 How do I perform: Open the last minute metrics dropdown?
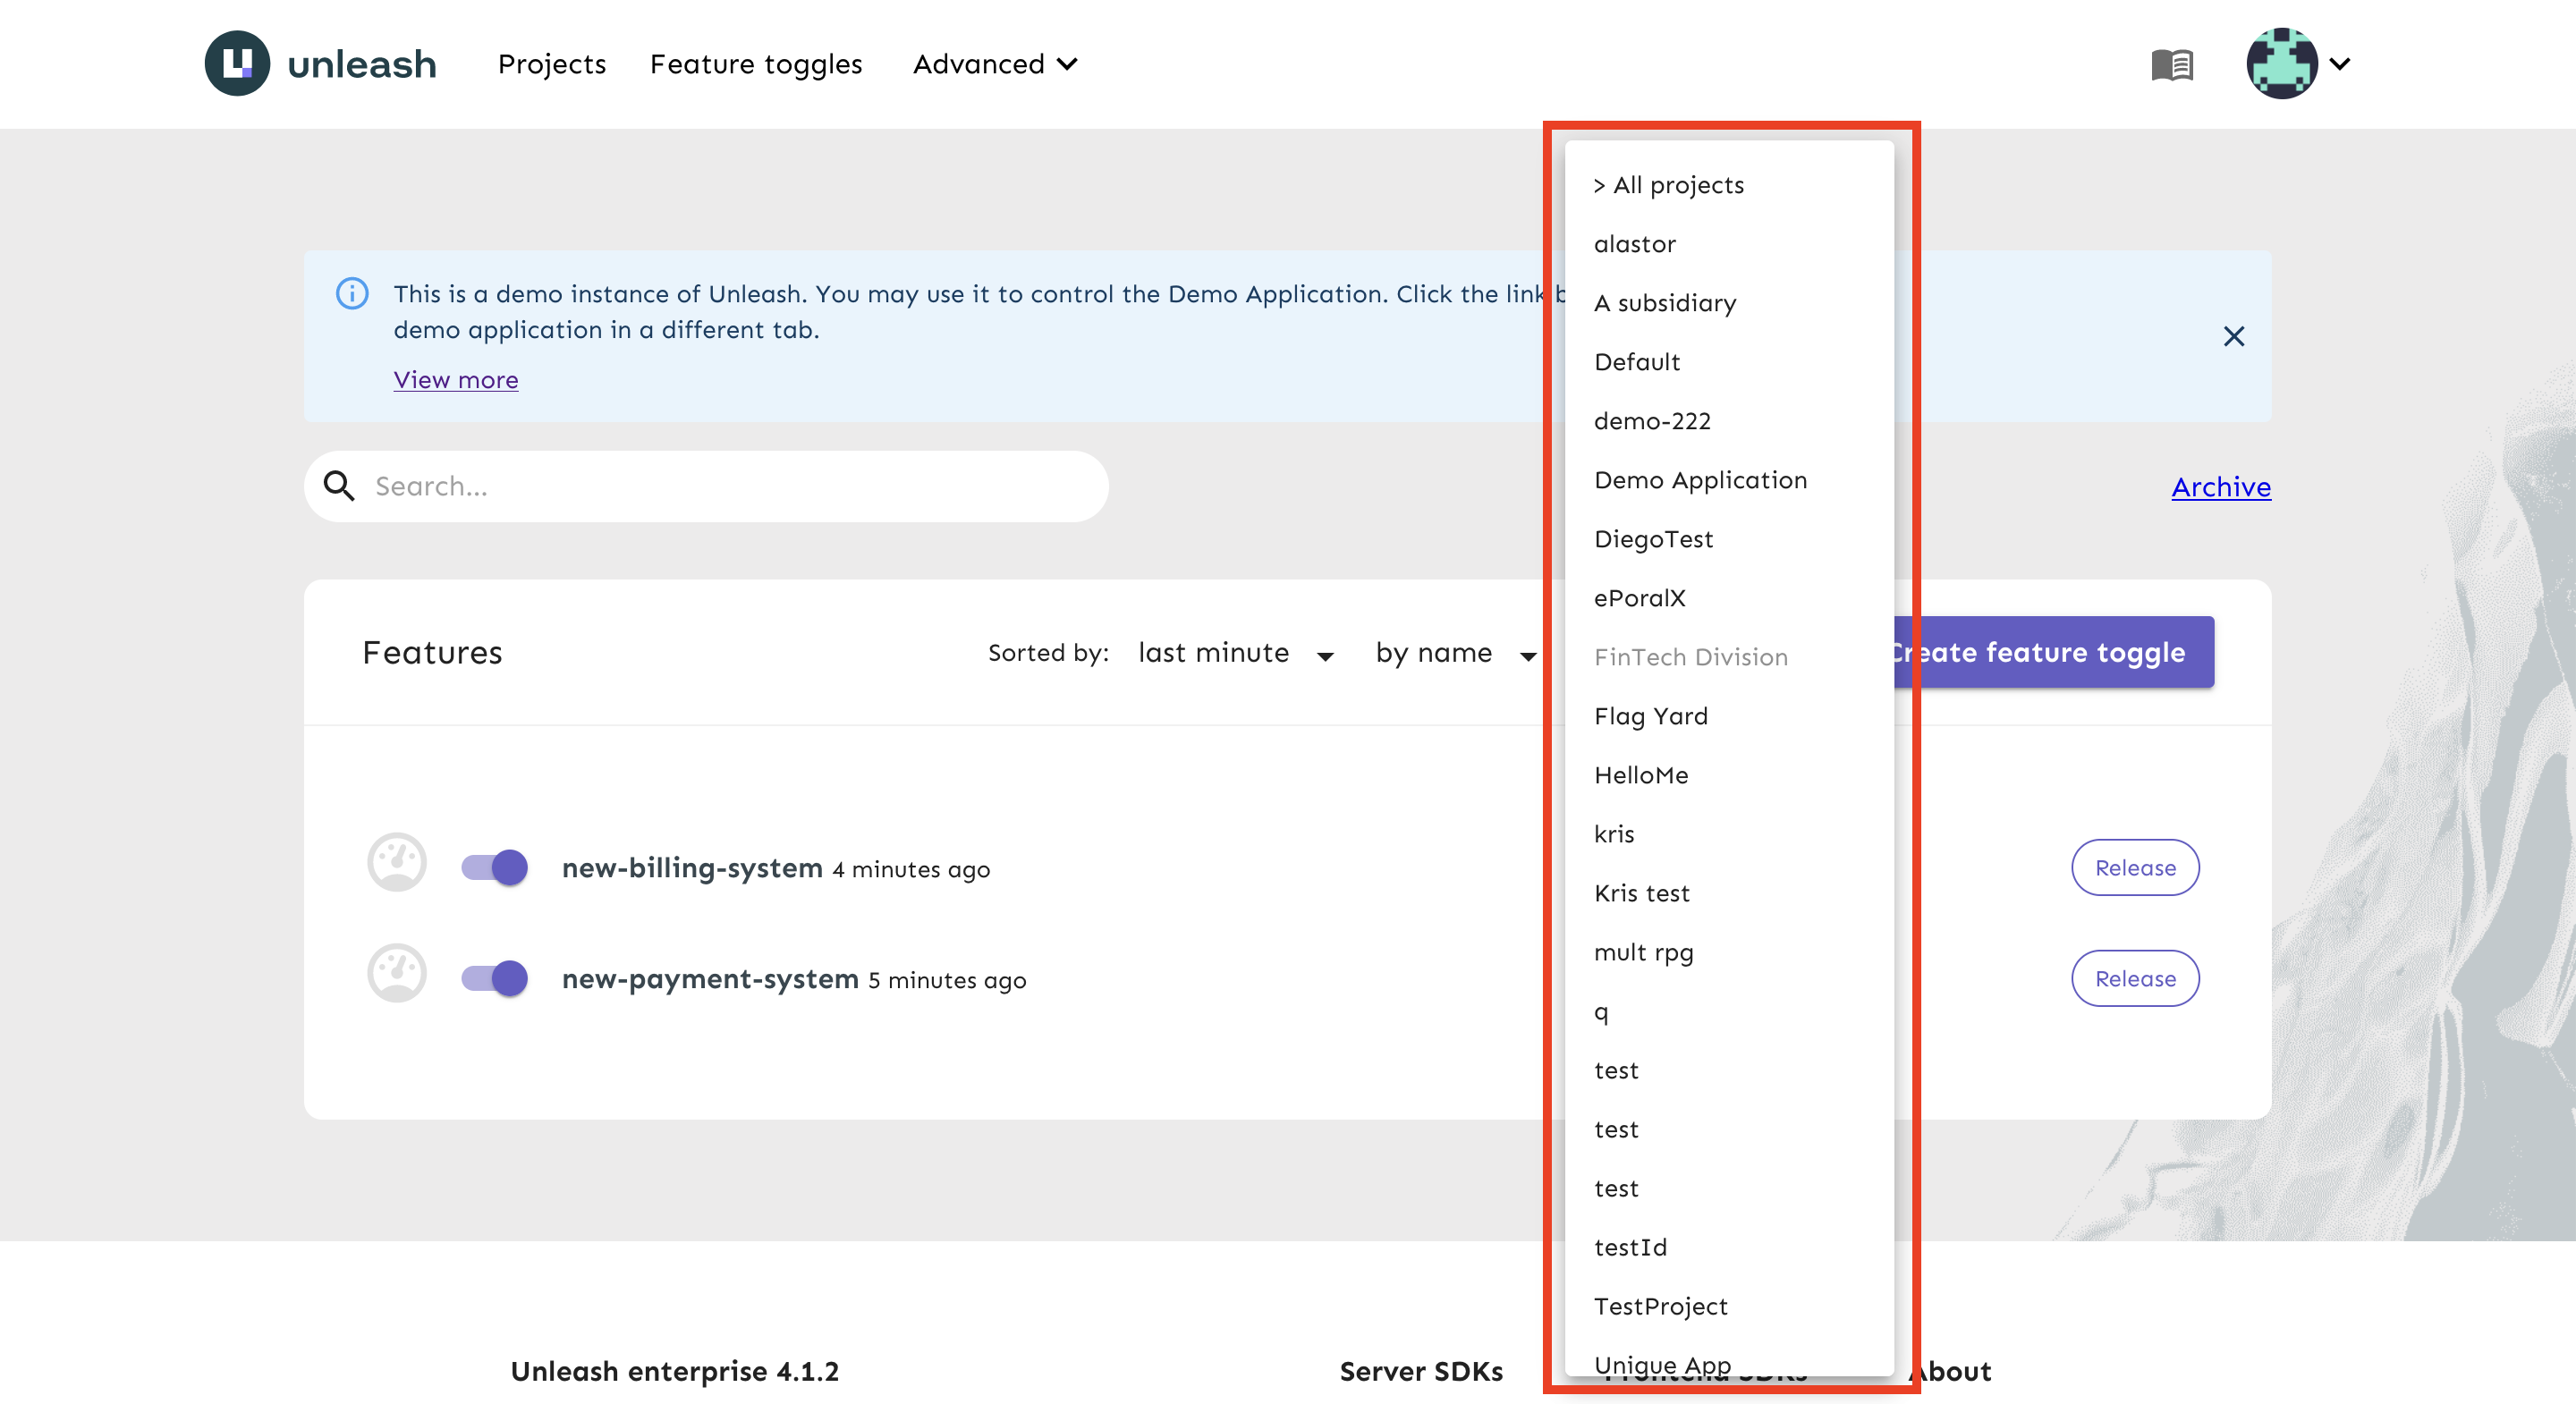pos(1236,653)
